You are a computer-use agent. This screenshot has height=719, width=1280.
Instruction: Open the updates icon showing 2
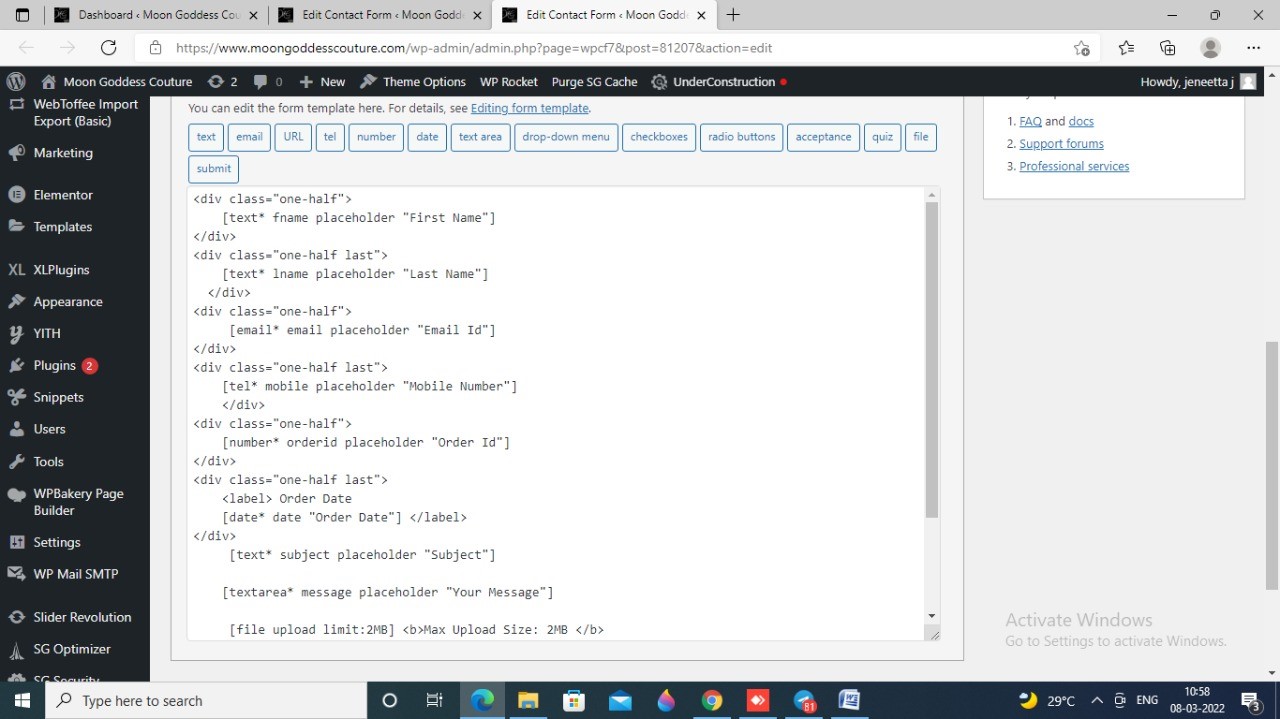(x=222, y=82)
